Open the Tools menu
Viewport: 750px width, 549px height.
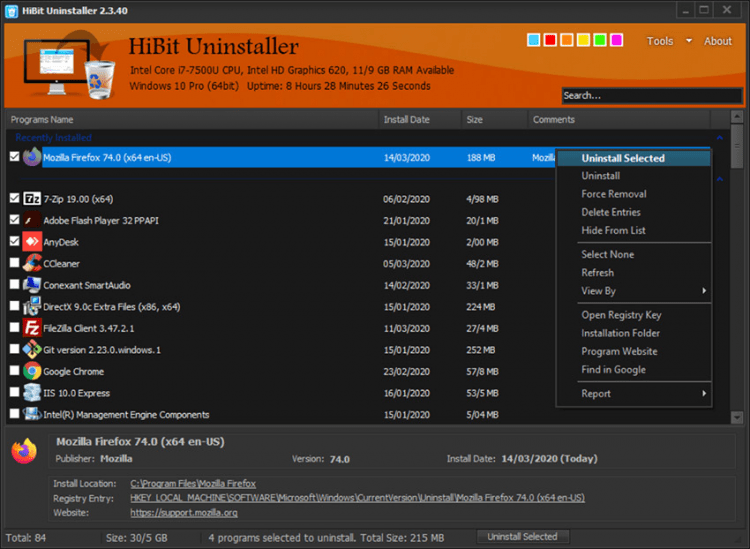[x=660, y=41]
